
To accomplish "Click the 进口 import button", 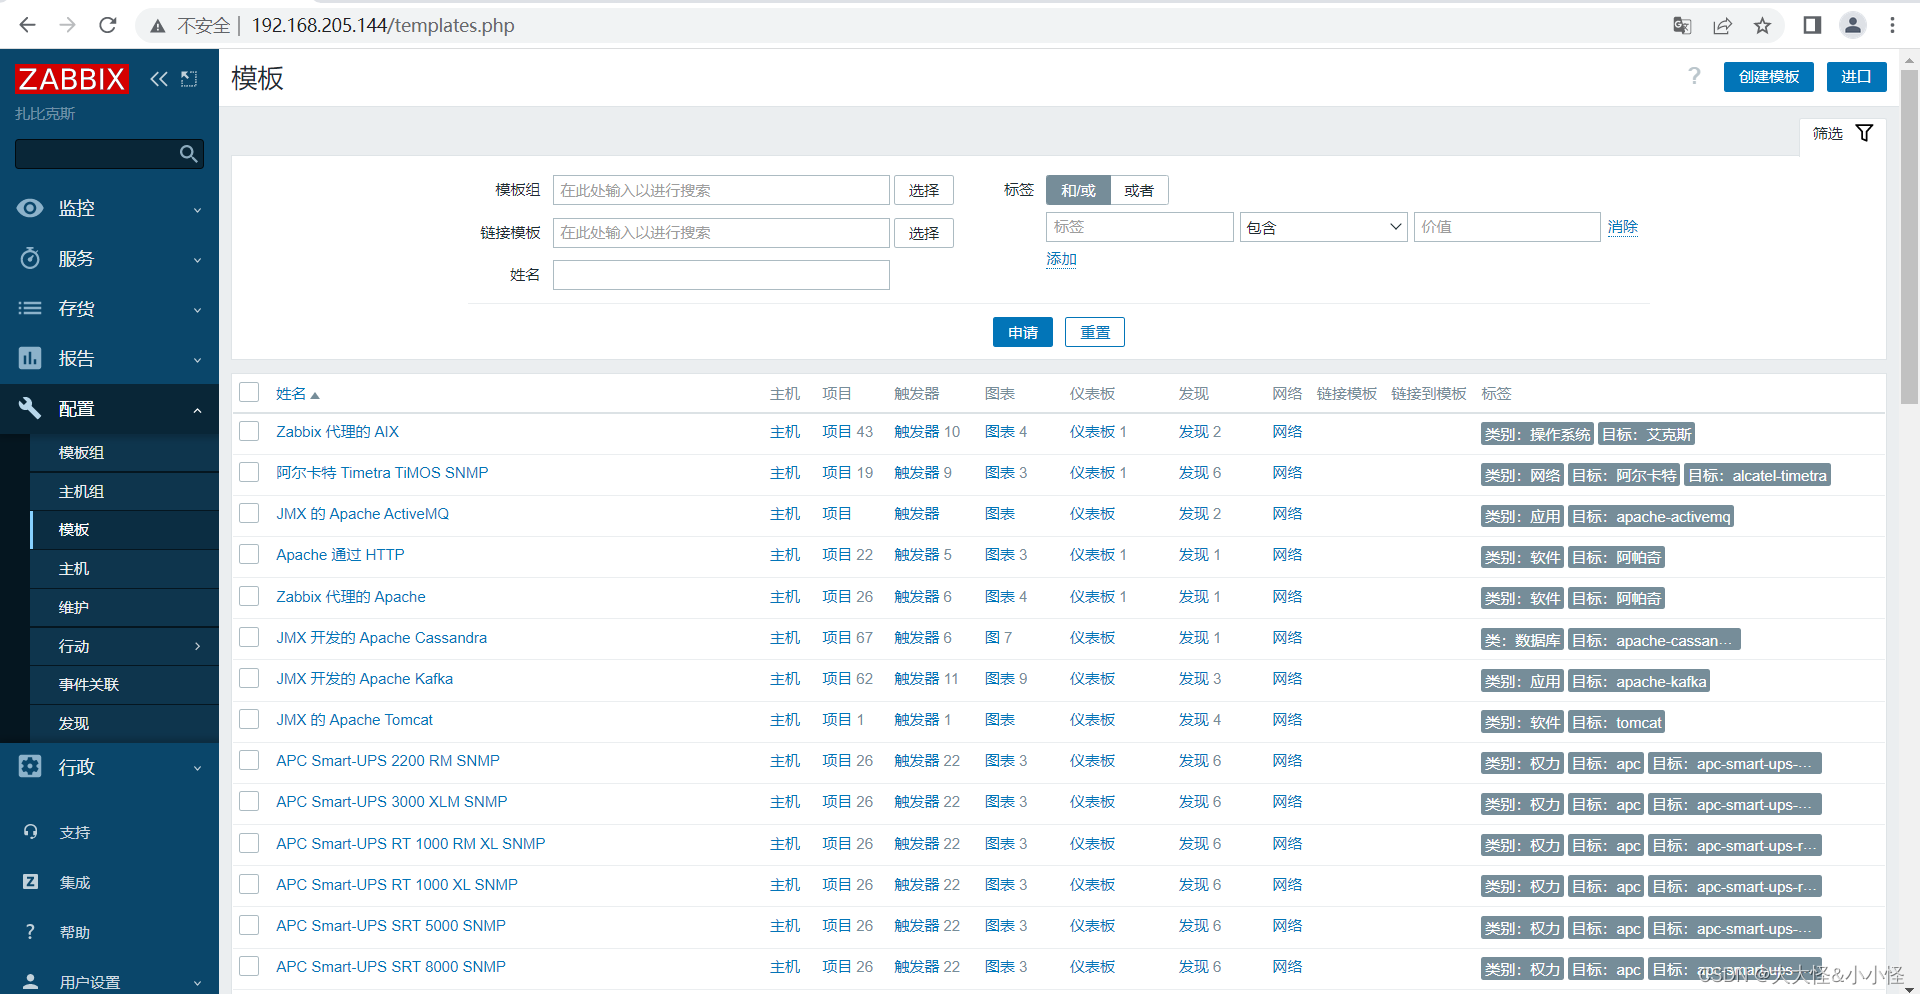I will pyautogui.click(x=1856, y=77).
